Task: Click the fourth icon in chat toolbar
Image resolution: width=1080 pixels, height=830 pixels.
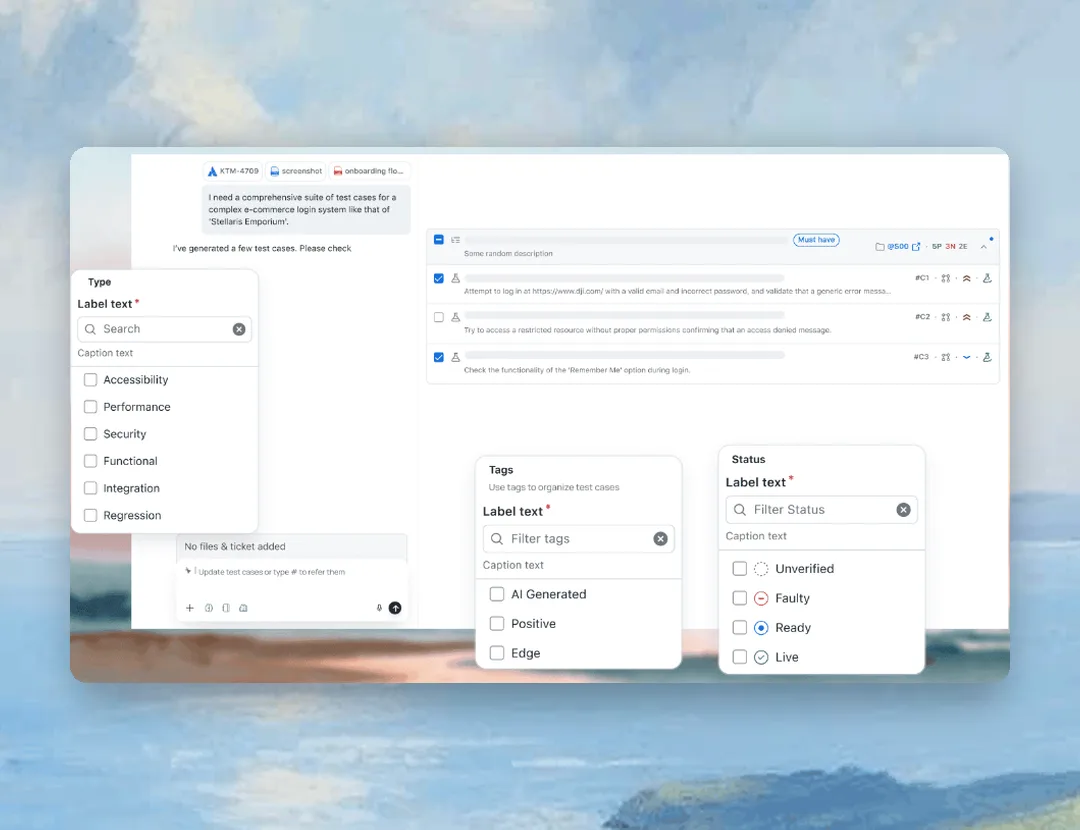Action: (x=243, y=608)
